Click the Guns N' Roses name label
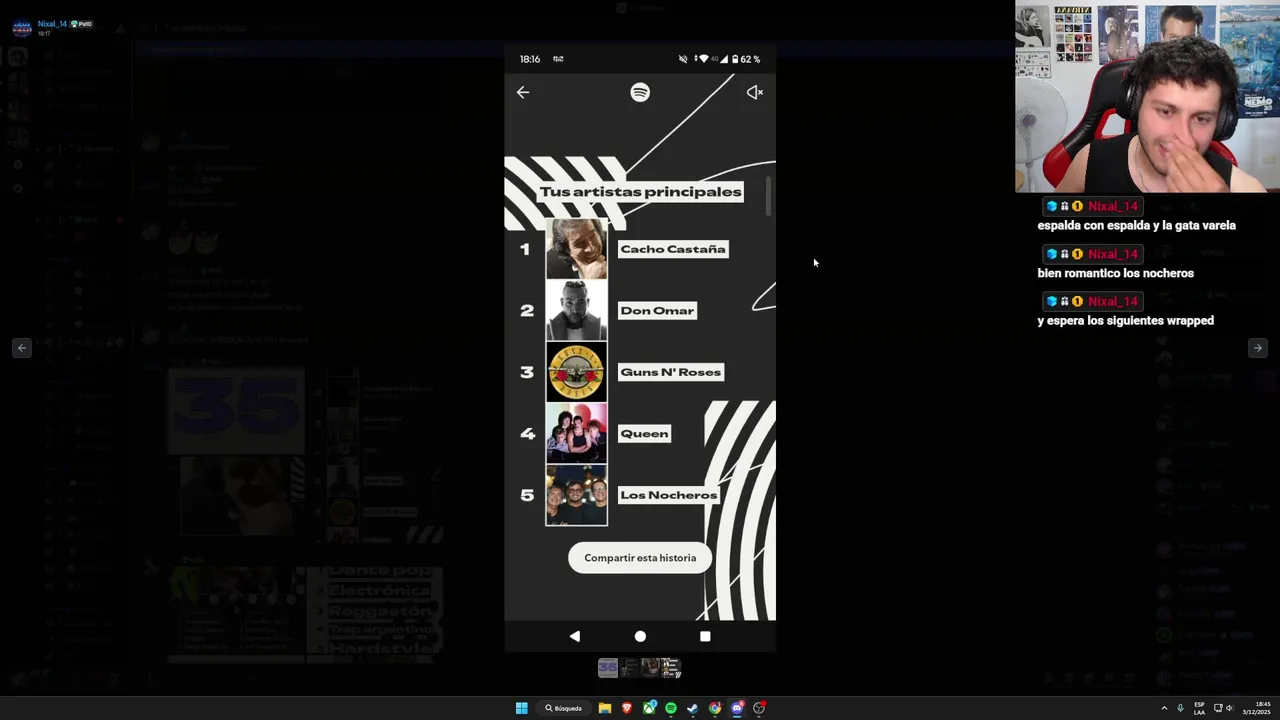The image size is (1280, 720). 670,372
